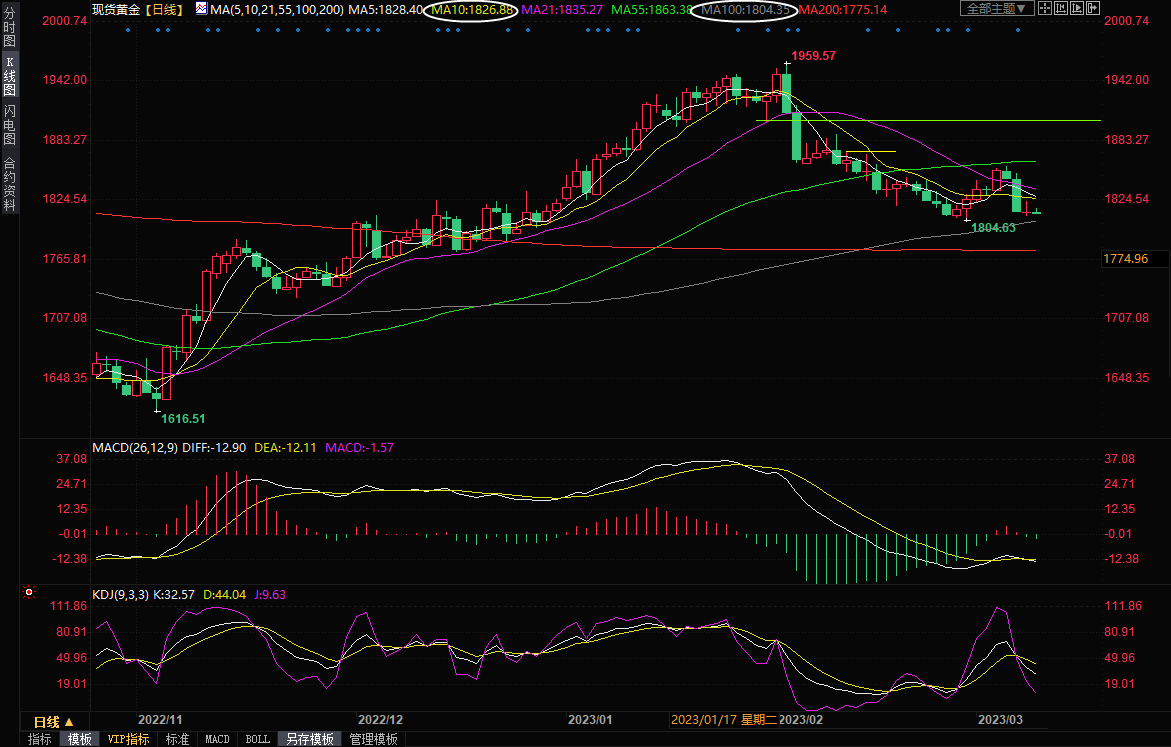Viewport: 1171px width, 747px height.
Task: Select the K线图 side tab
Action: pyautogui.click(x=9, y=75)
